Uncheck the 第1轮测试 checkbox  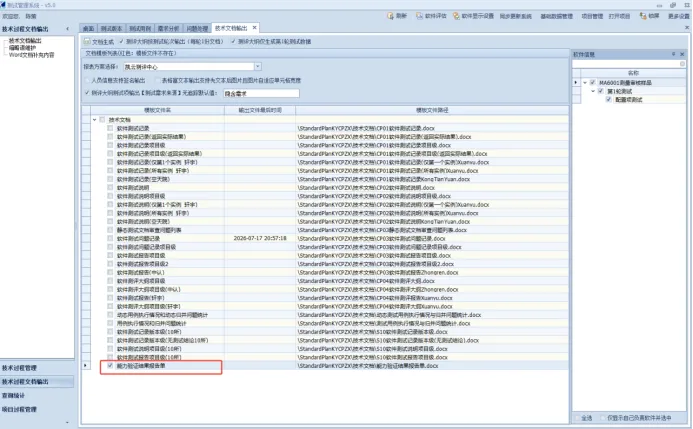[601, 91]
